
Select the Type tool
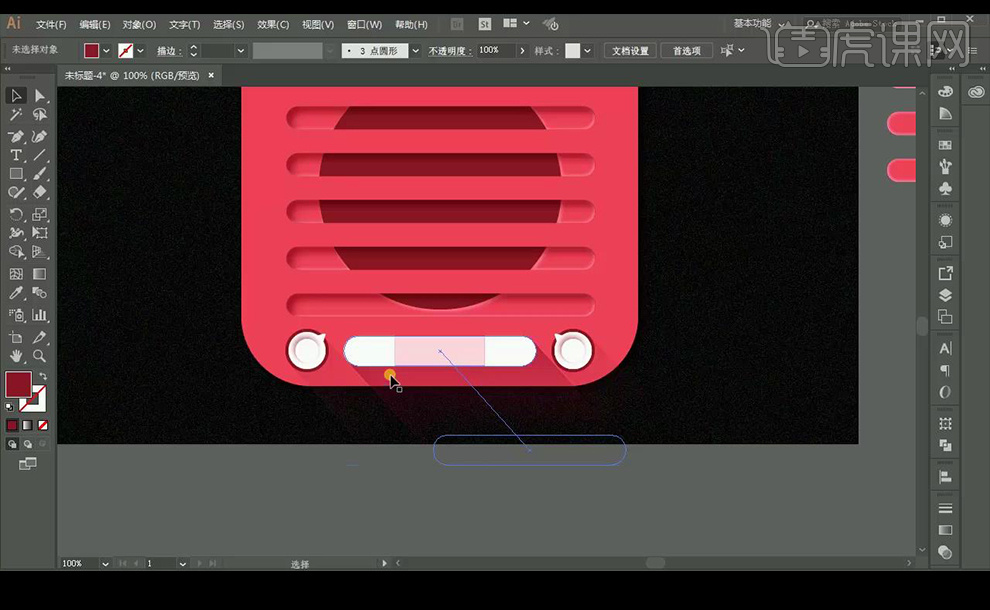click(16, 155)
